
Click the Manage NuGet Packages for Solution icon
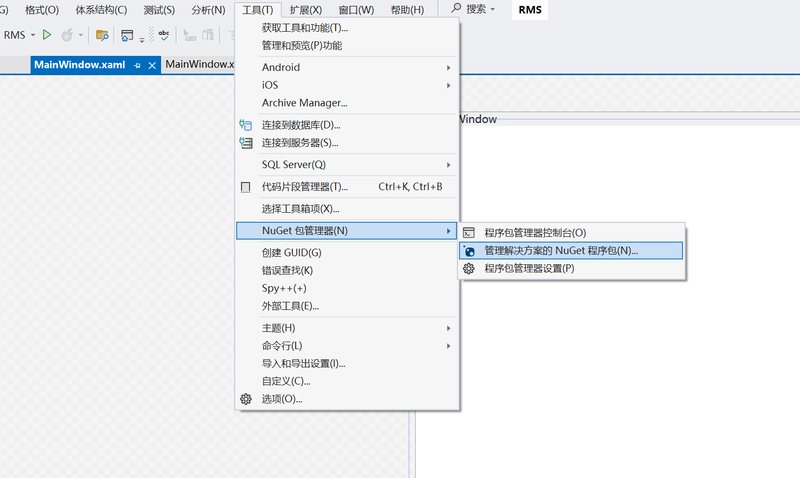click(468, 251)
